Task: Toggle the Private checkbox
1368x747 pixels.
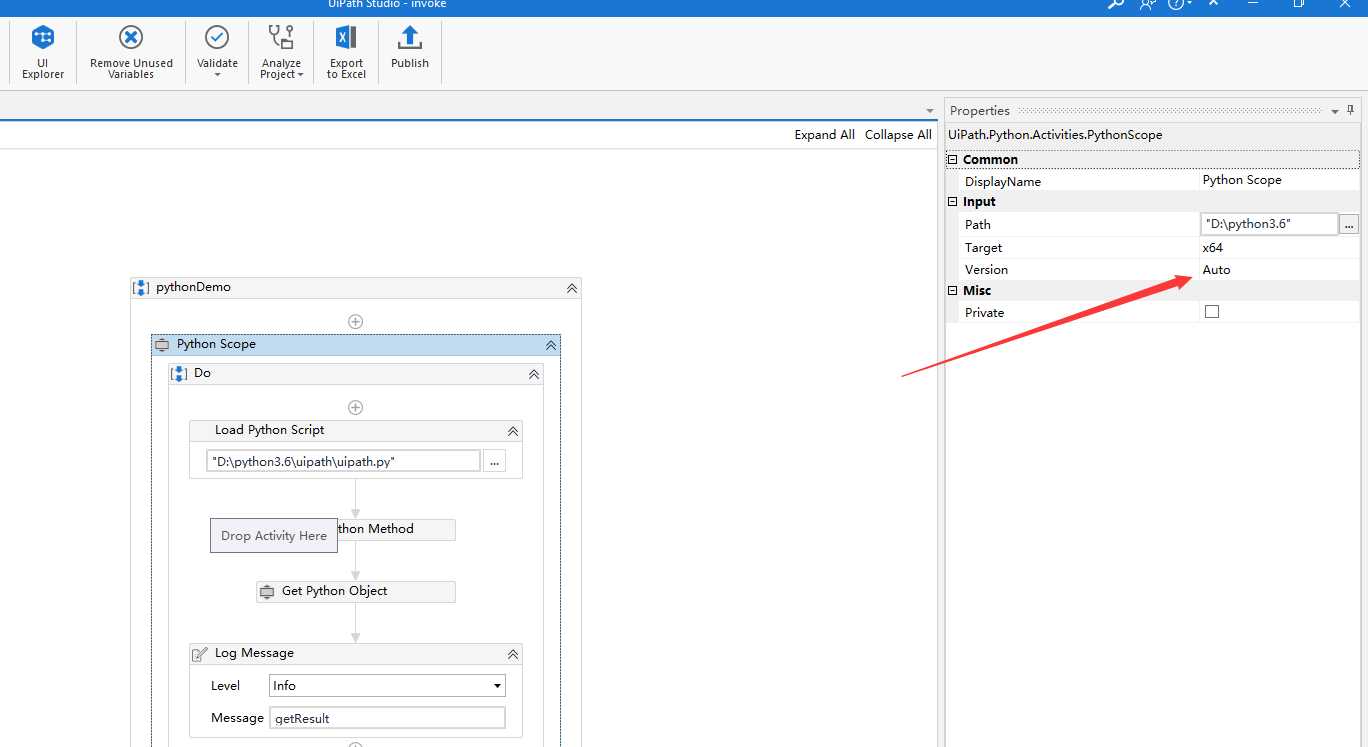Action: pos(1212,312)
